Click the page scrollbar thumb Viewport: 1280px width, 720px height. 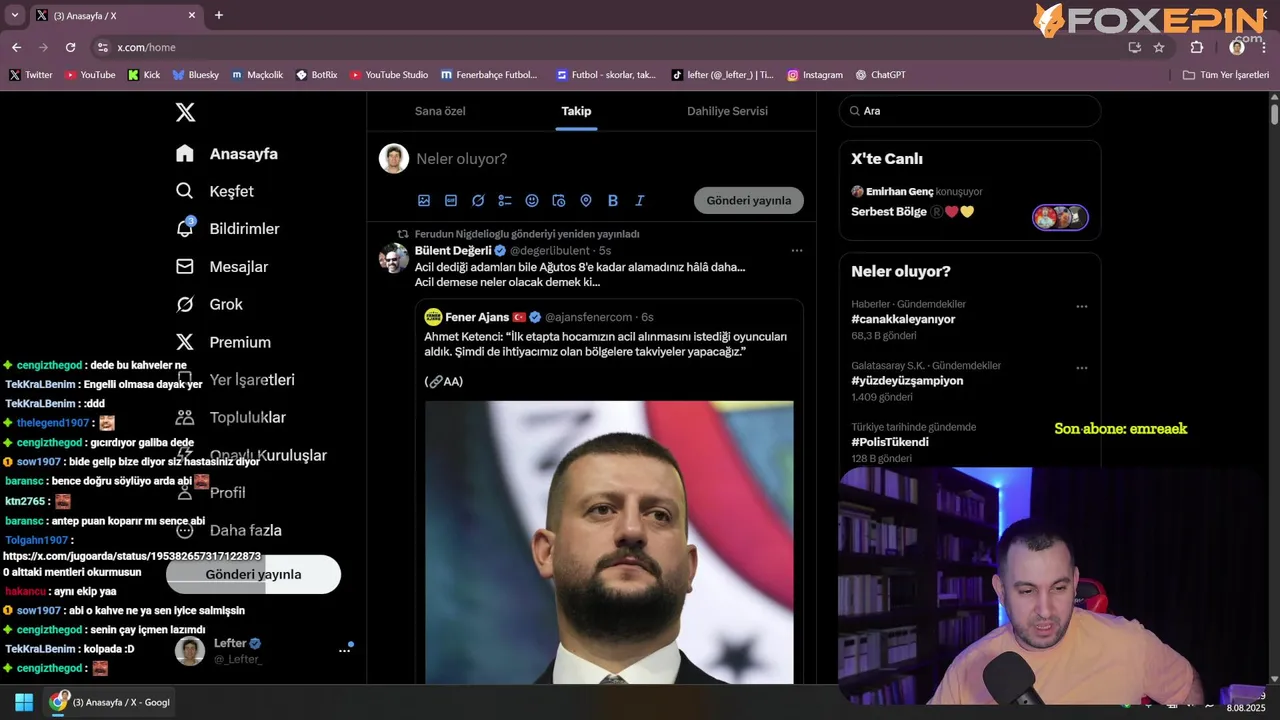[1274, 113]
